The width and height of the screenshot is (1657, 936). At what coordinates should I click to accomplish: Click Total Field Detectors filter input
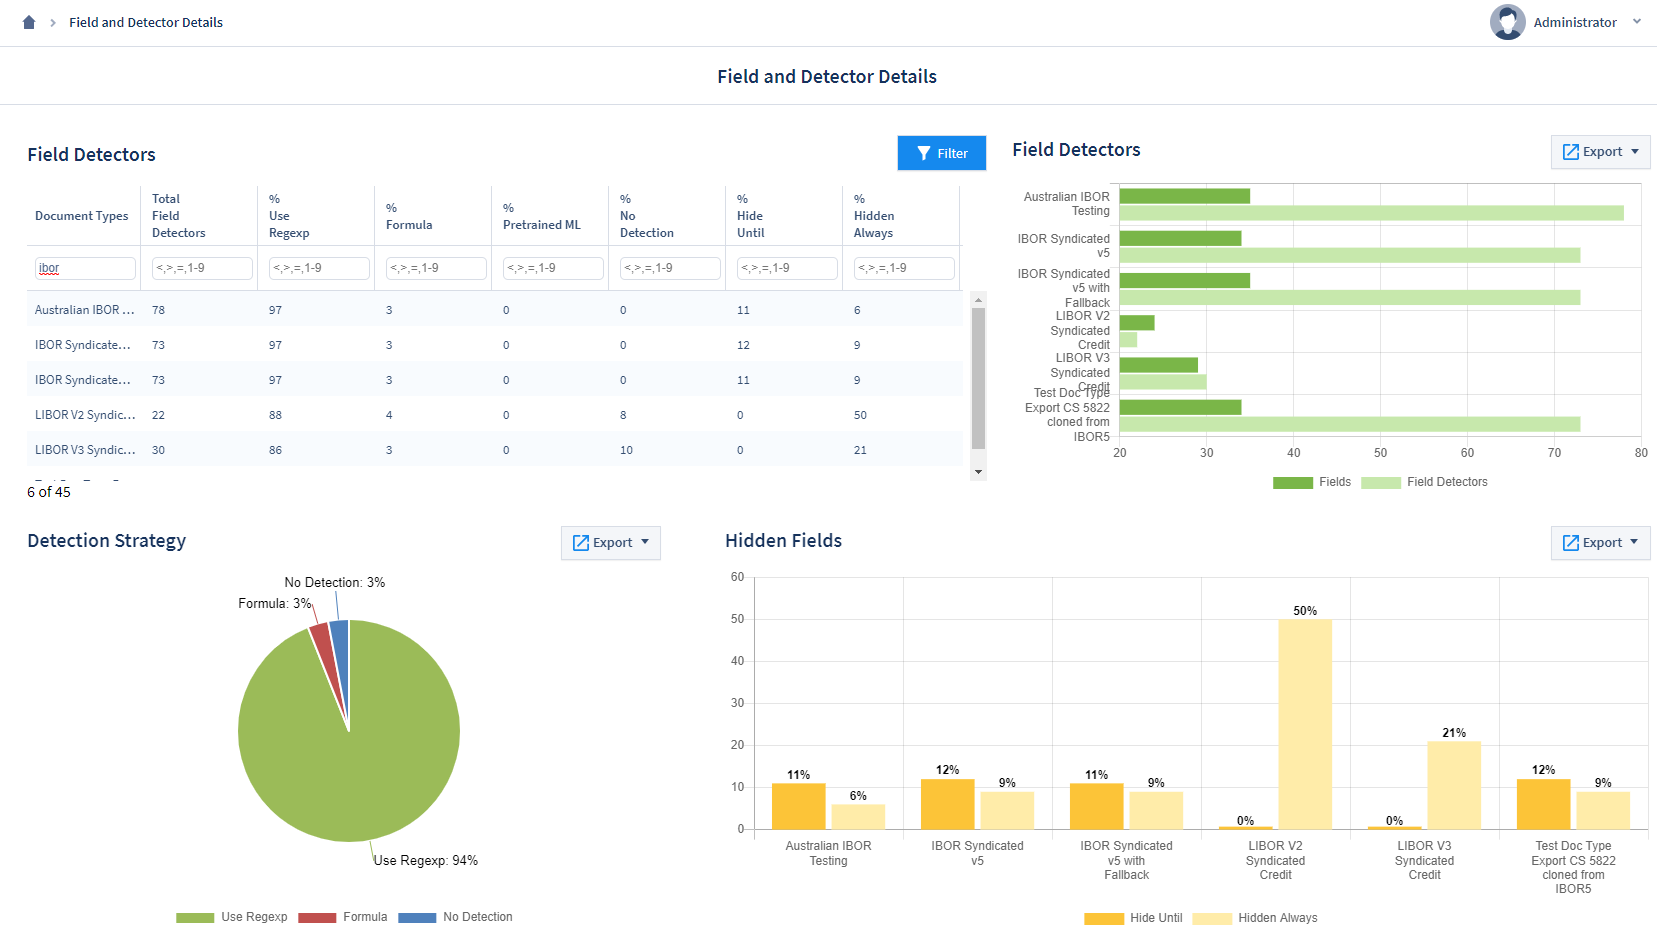202,268
